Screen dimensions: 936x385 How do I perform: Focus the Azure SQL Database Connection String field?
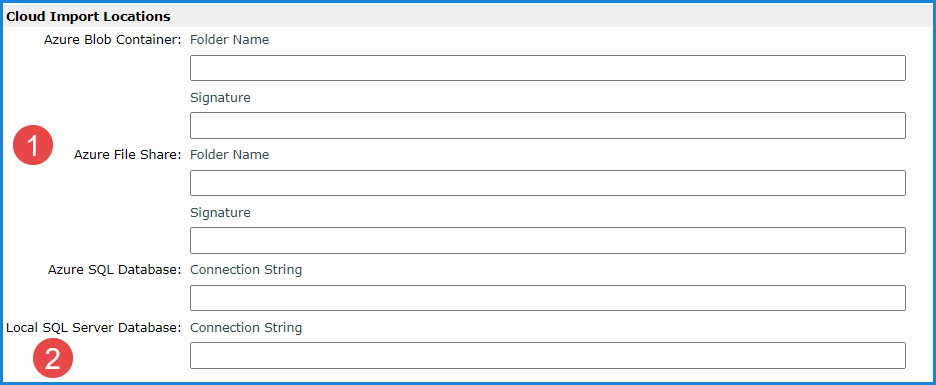[x=547, y=298]
